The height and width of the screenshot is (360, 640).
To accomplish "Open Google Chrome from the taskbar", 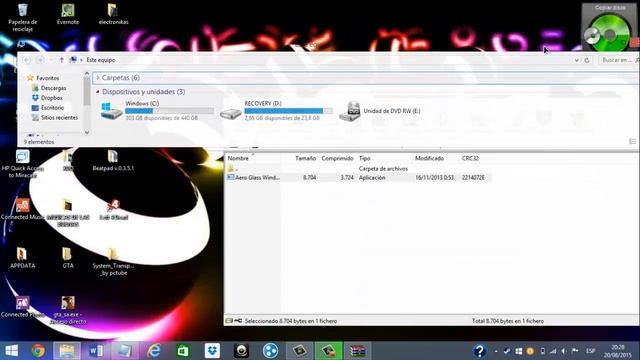I will click(38, 351).
